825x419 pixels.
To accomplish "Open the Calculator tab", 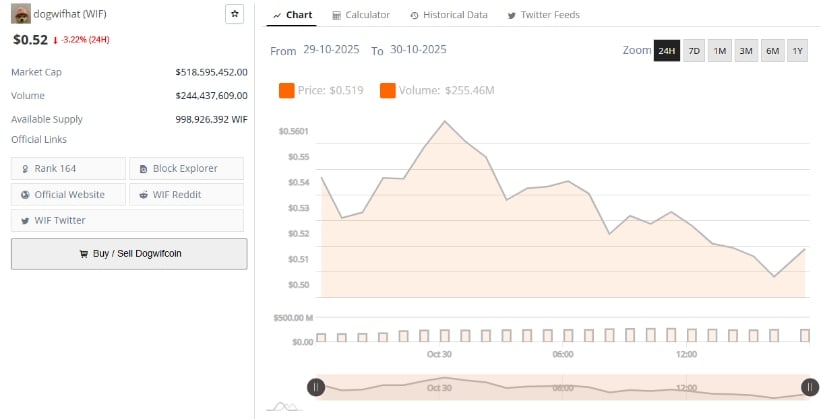I will coord(361,15).
